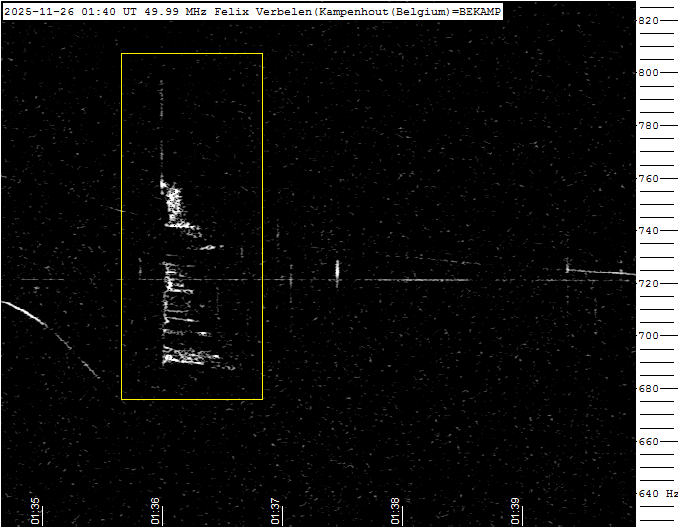Click the top edge of the yellow selection box
Image resolution: width=679 pixels, height=528 pixels.
click(192, 54)
